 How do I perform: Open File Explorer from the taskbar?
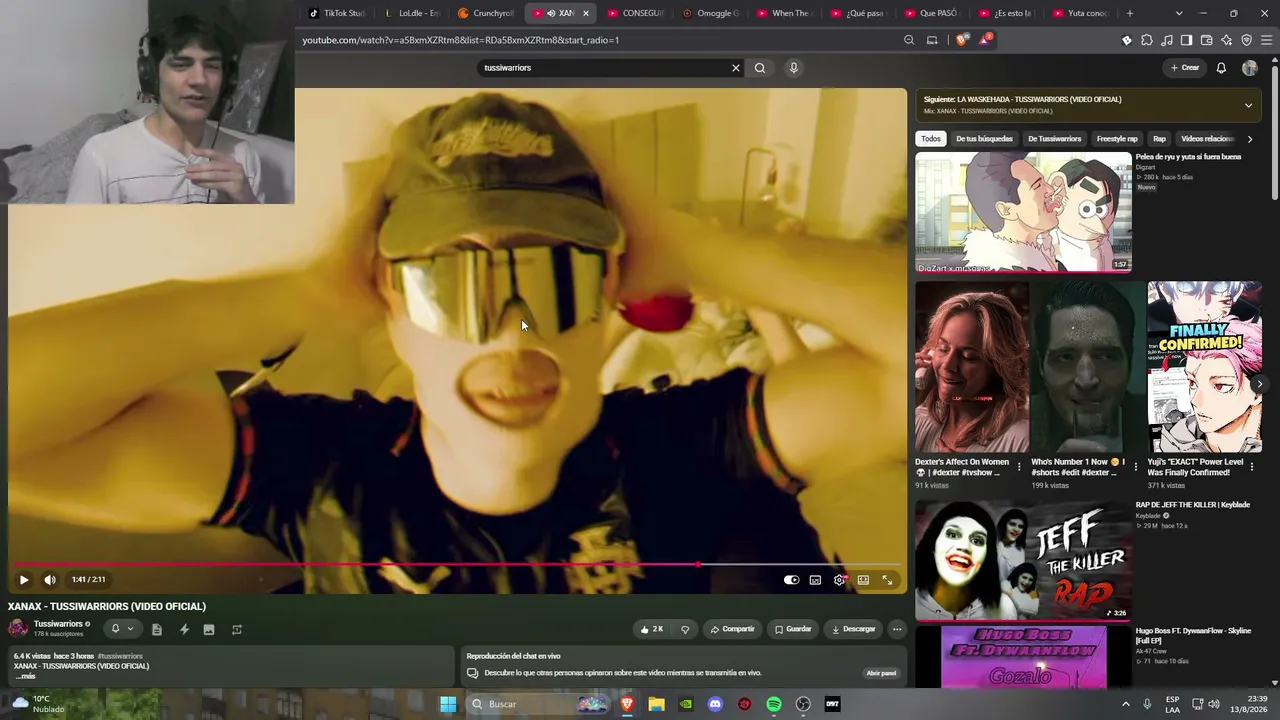[656, 704]
